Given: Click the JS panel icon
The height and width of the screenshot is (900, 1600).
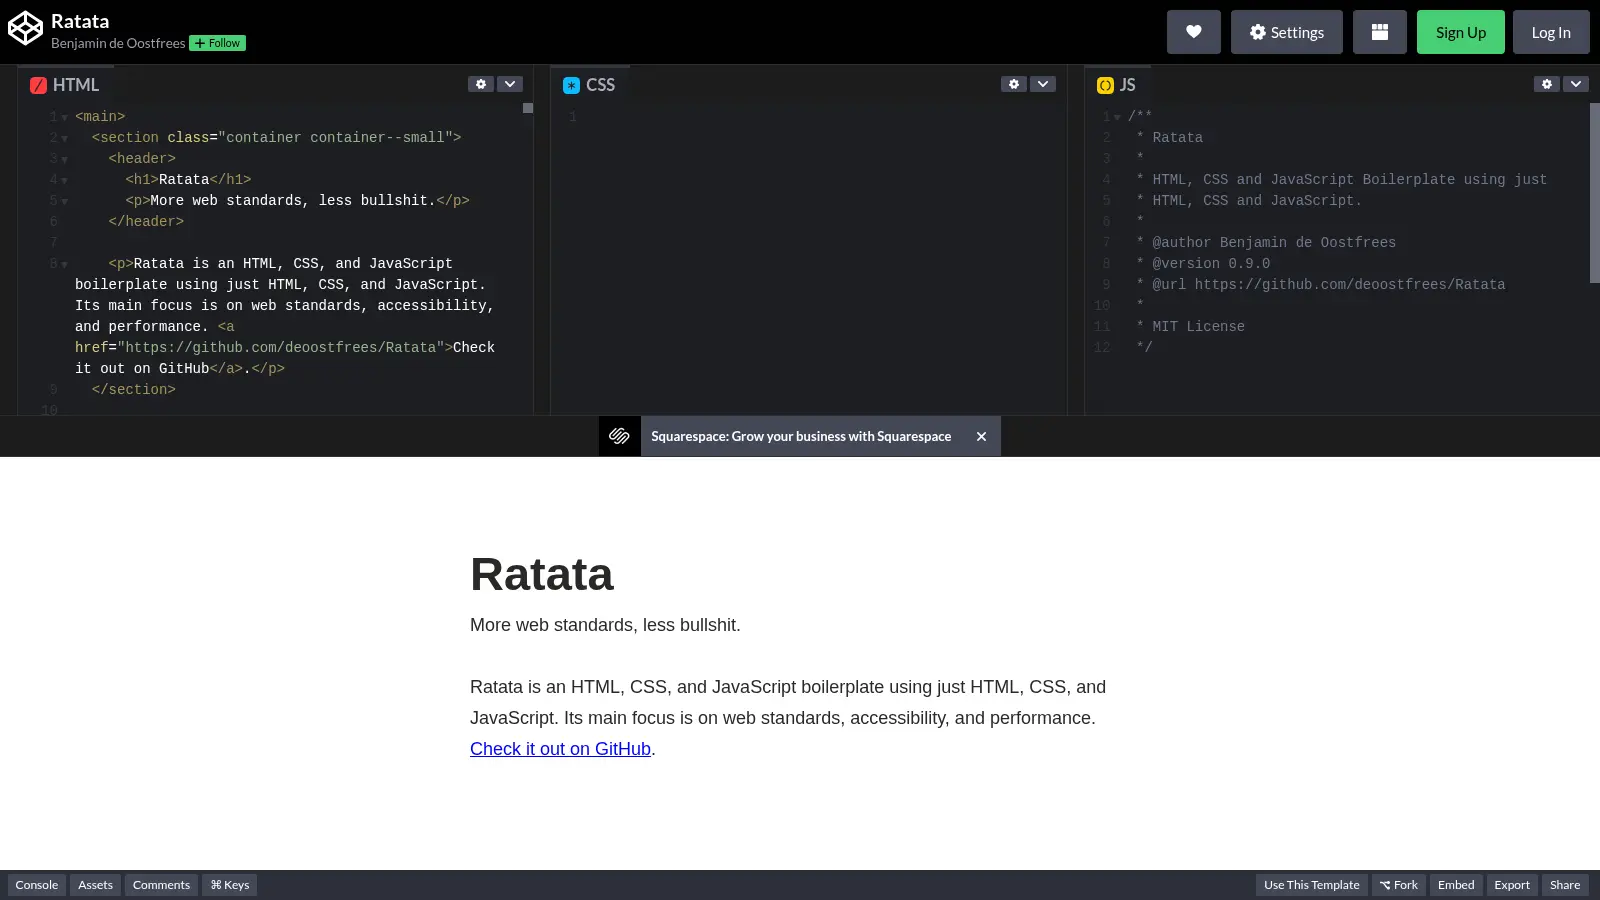Looking at the screenshot, I should coord(1105,85).
